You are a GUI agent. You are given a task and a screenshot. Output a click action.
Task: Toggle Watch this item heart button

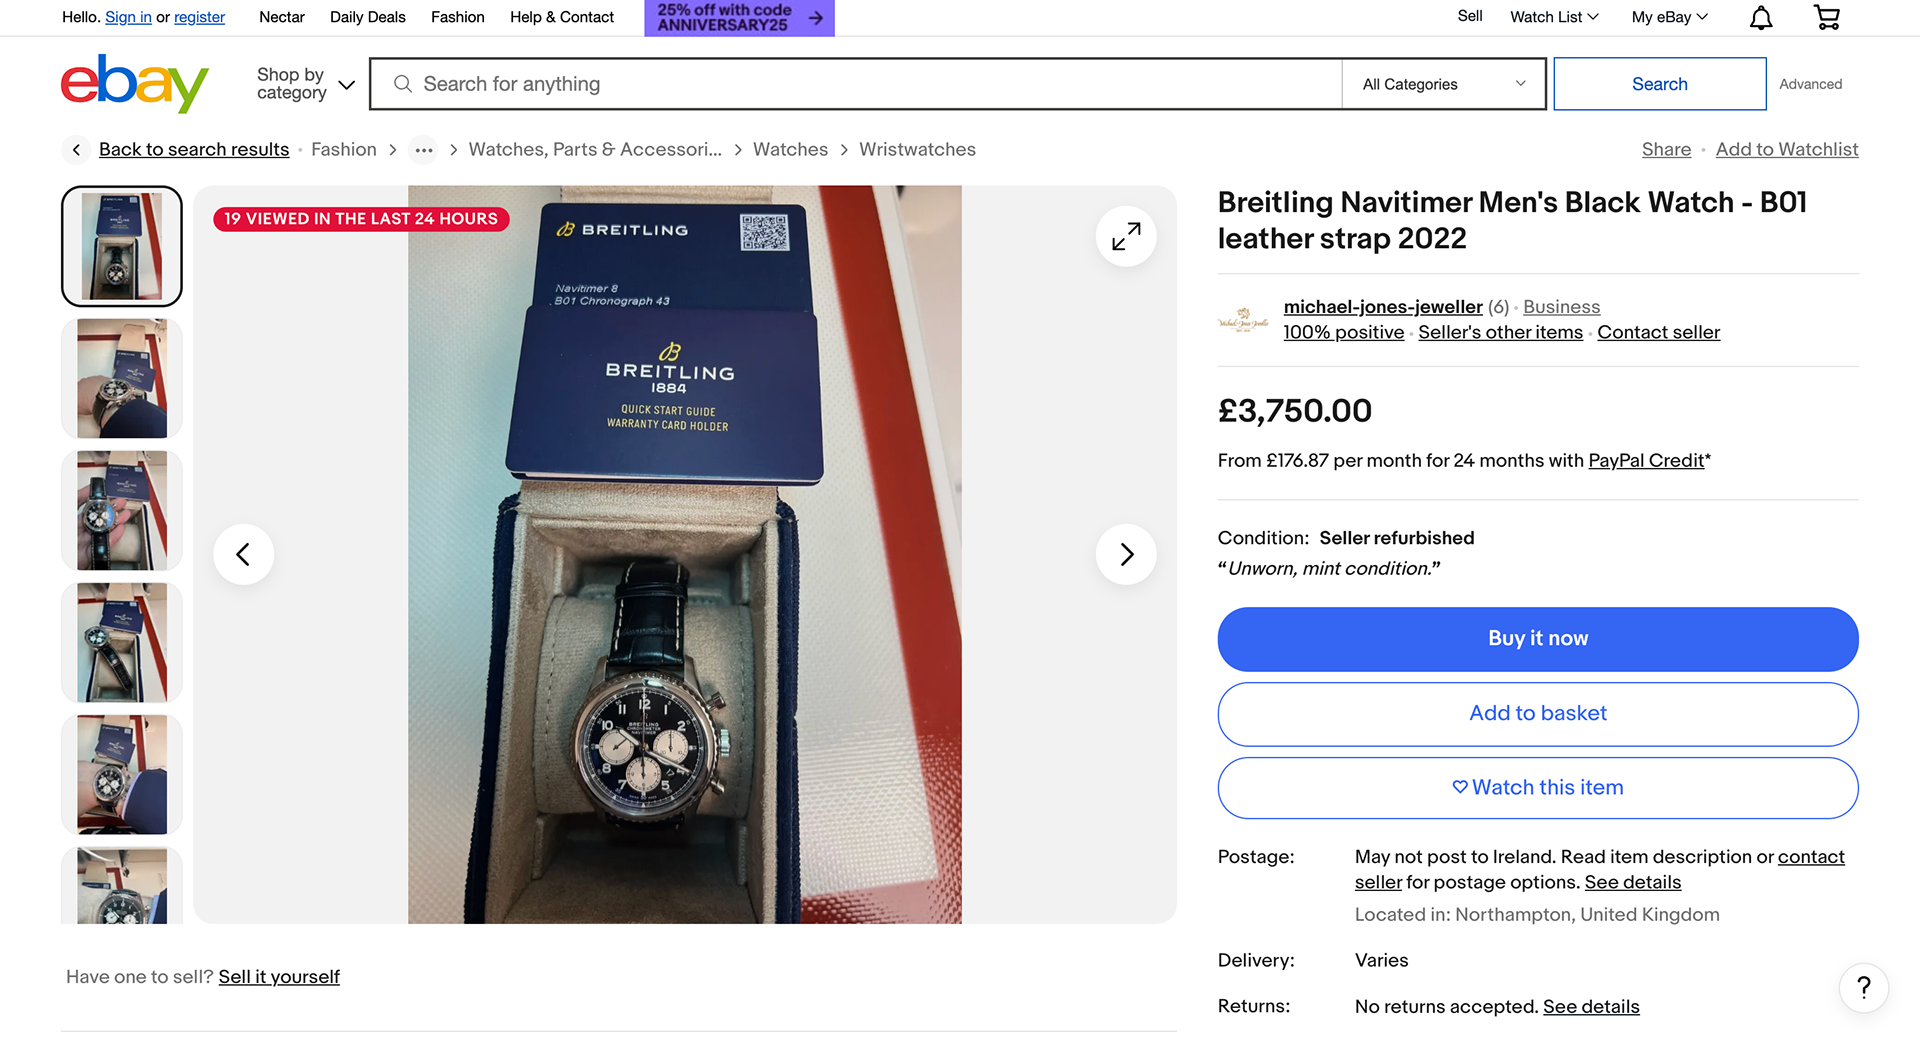pos(1537,788)
